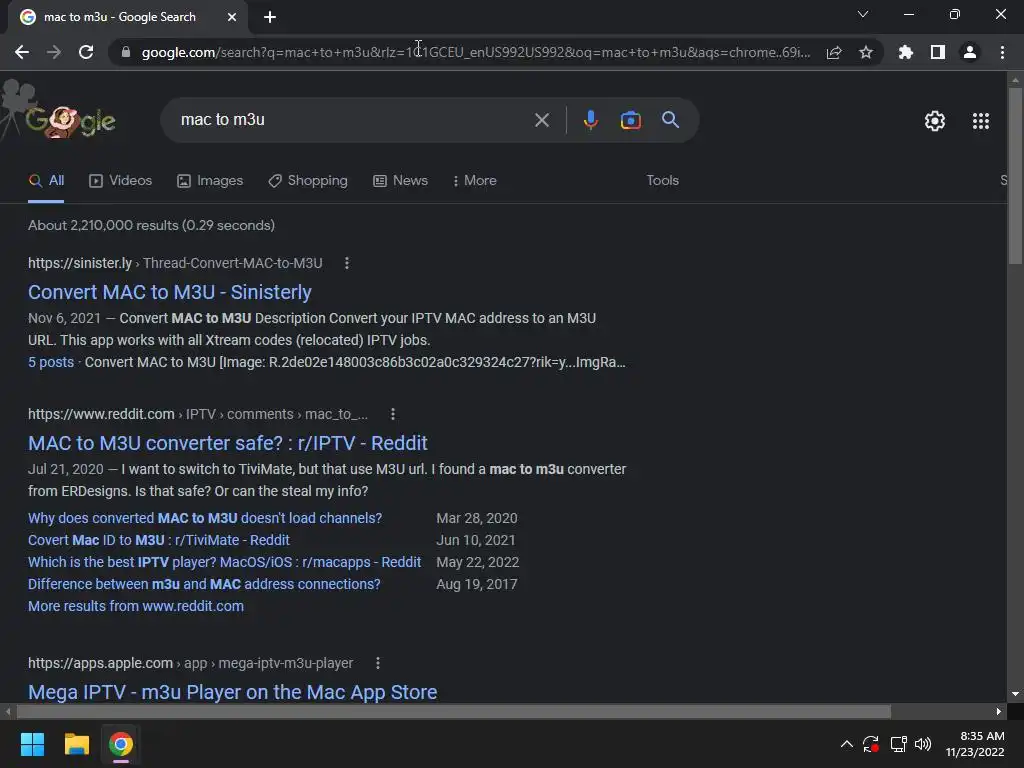The width and height of the screenshot is (1024, 768).
Task: Switch to the News tab
Action: (x=400, y=180)
